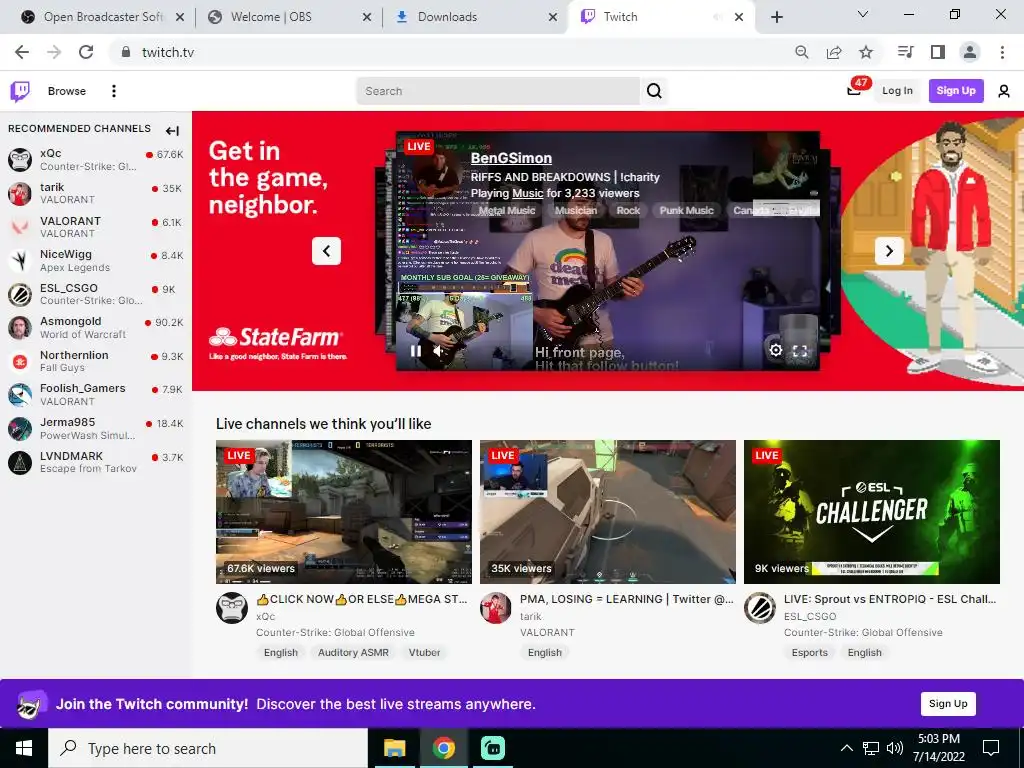
Task: Click the Music category link in featured stream
Action: pyautogui.click(x=528, y=193)
